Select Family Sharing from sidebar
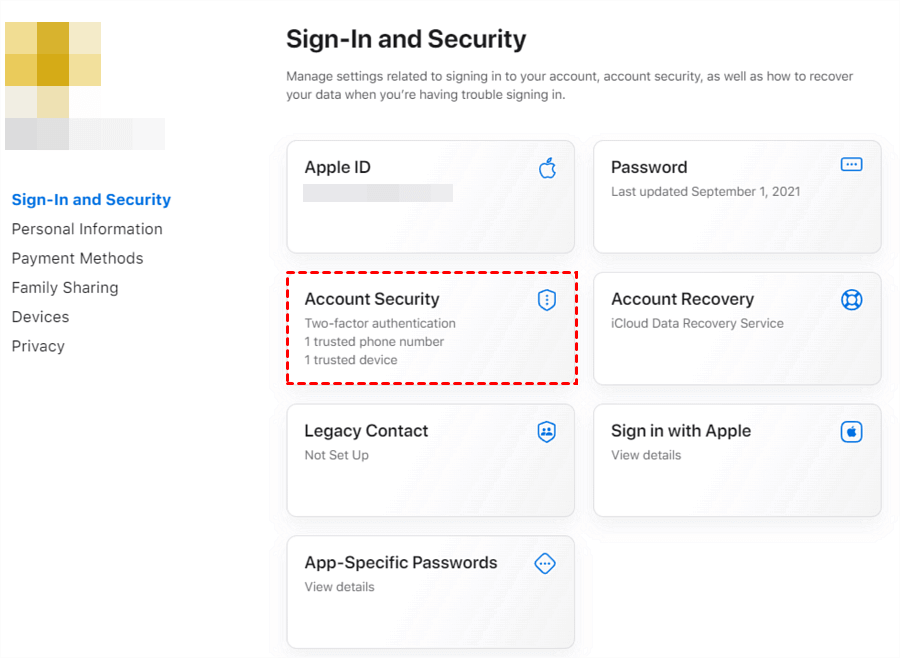 click(65, 287)
